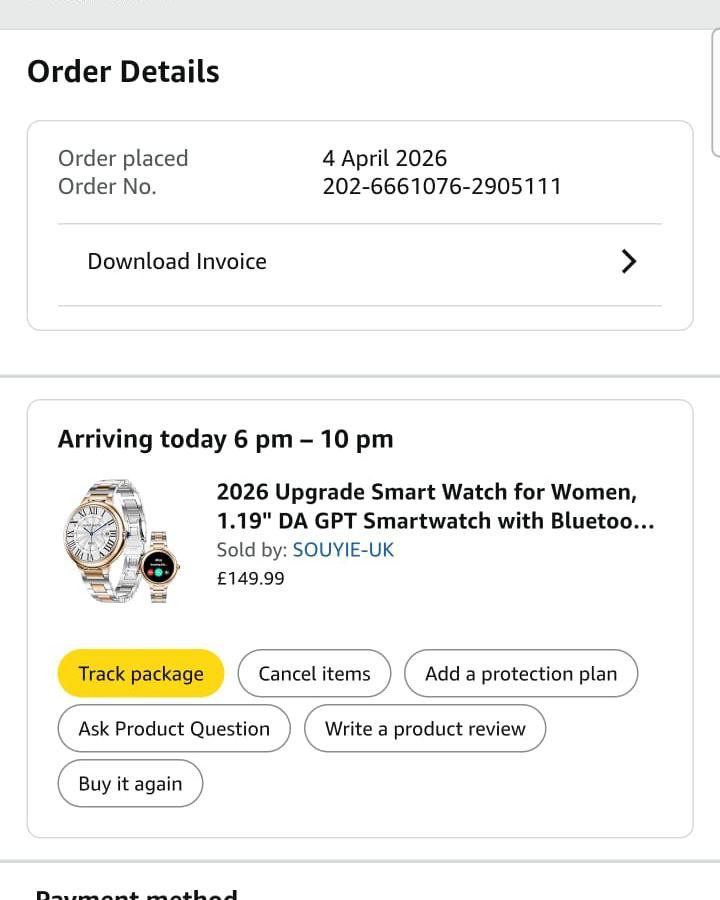This screenshot has width=720, height=900.
Task: Click the Track package button
Action: (x=141, y=673)
